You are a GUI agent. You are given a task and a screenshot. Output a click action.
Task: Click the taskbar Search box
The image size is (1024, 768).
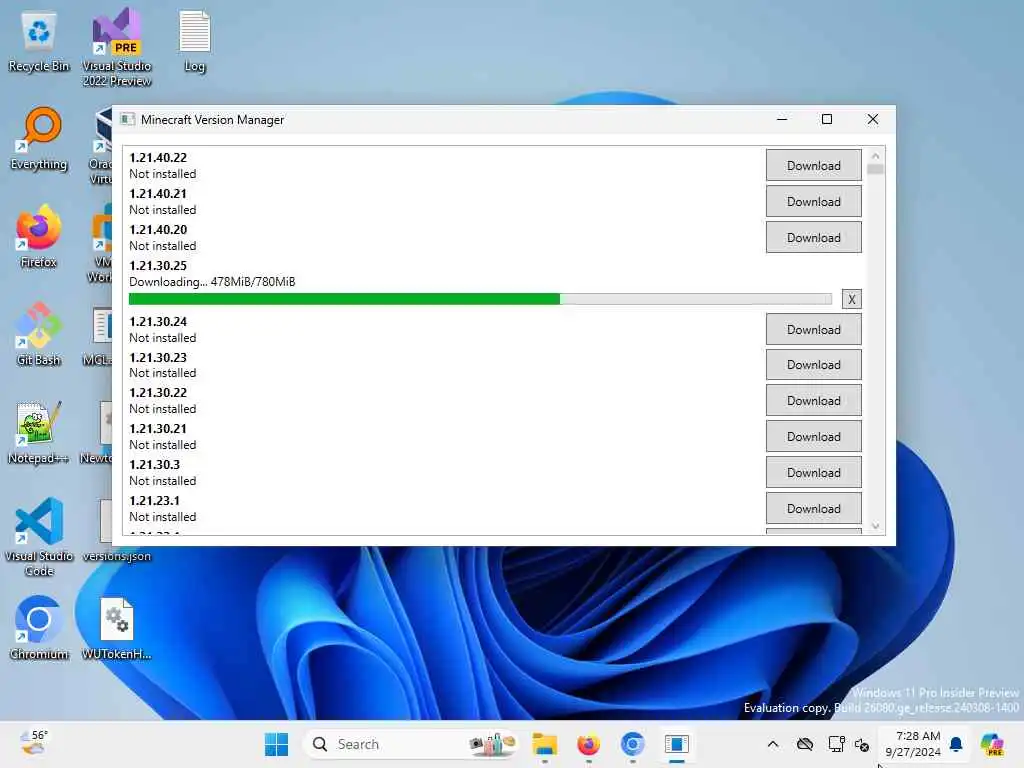(x=413, y=744)
